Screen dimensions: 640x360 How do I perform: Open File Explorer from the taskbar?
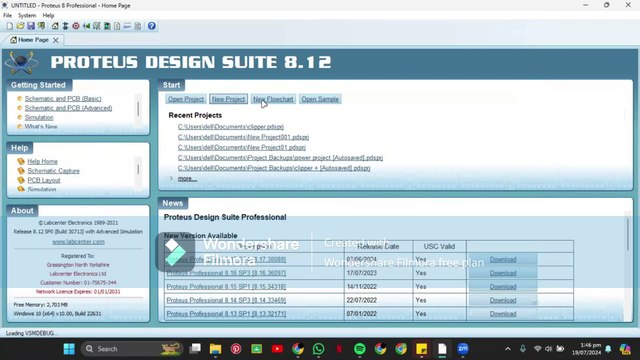pos(216,349)
